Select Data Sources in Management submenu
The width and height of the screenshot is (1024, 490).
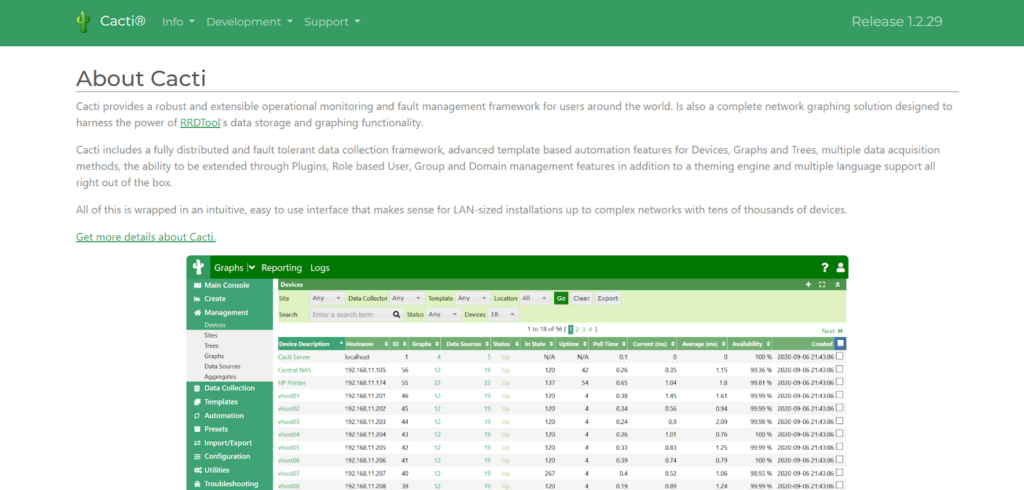click(222, 367)
